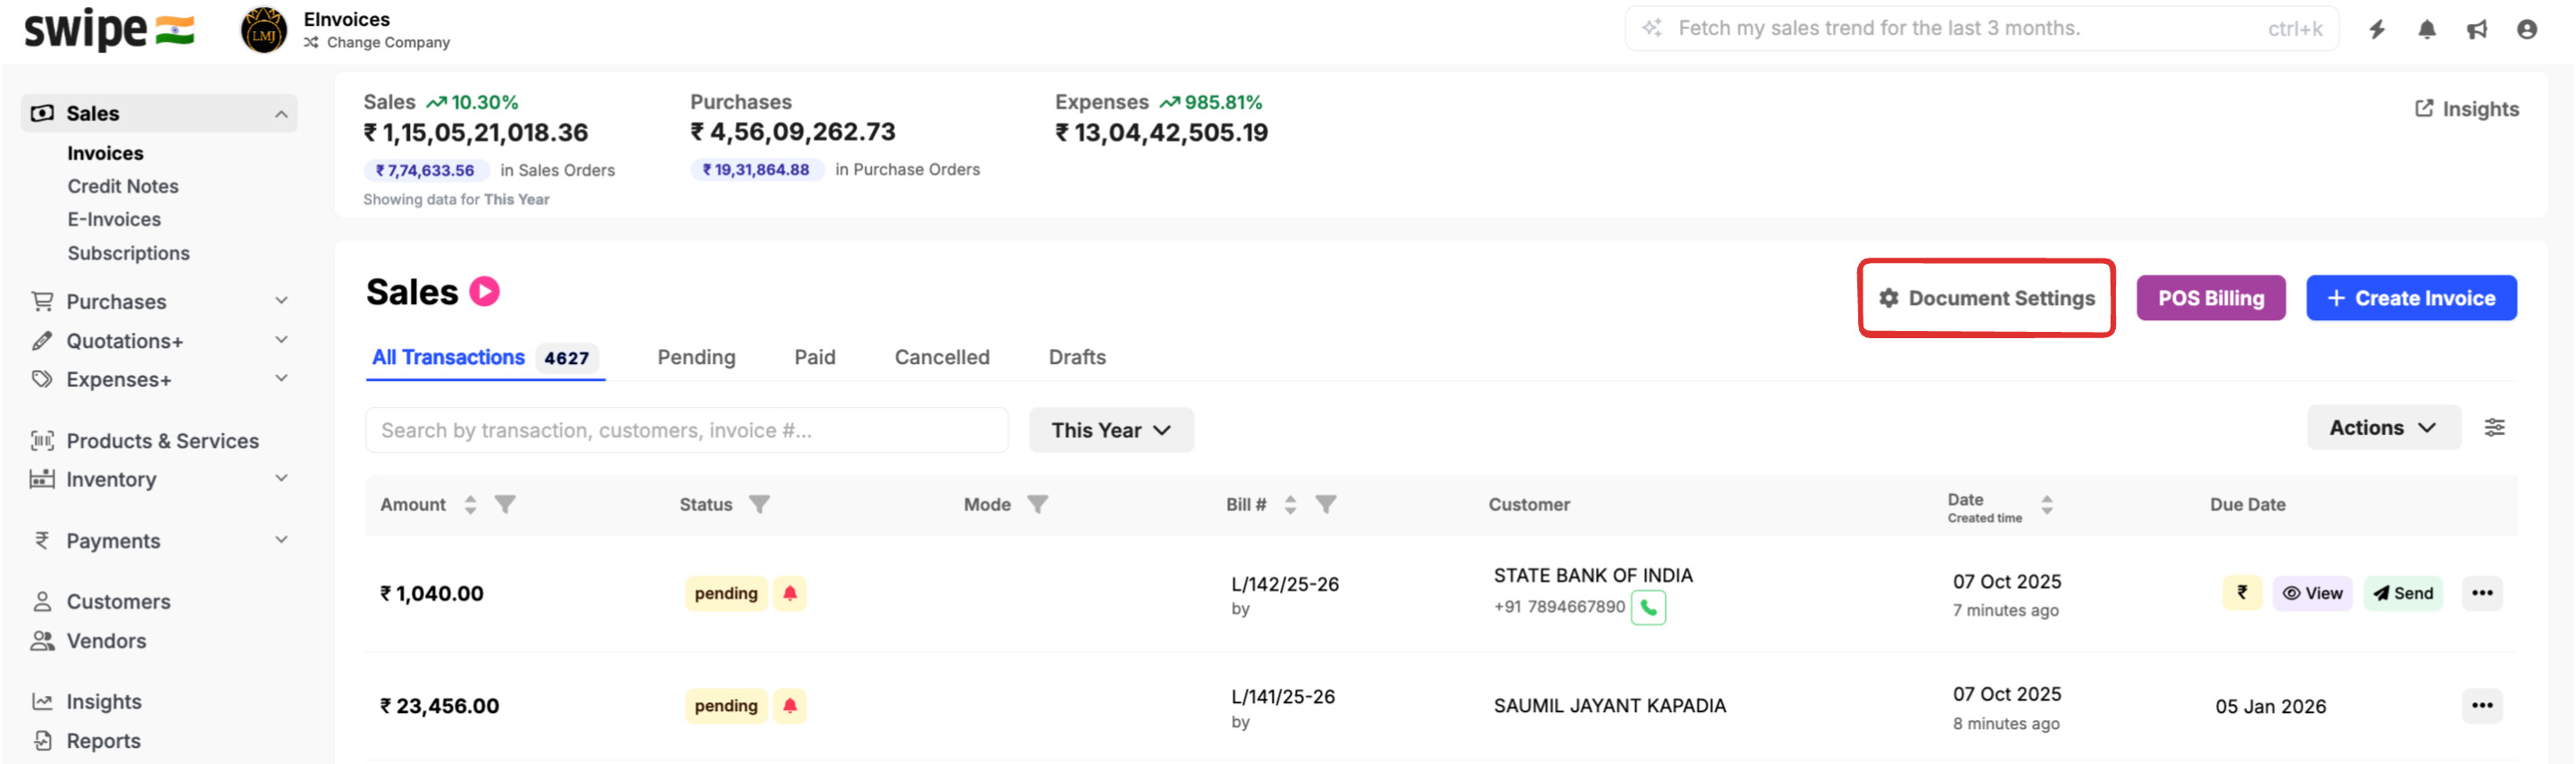Open column settings sliders icon
This screenshot has height=764, width=2576.
click(x=2494, y=428)
